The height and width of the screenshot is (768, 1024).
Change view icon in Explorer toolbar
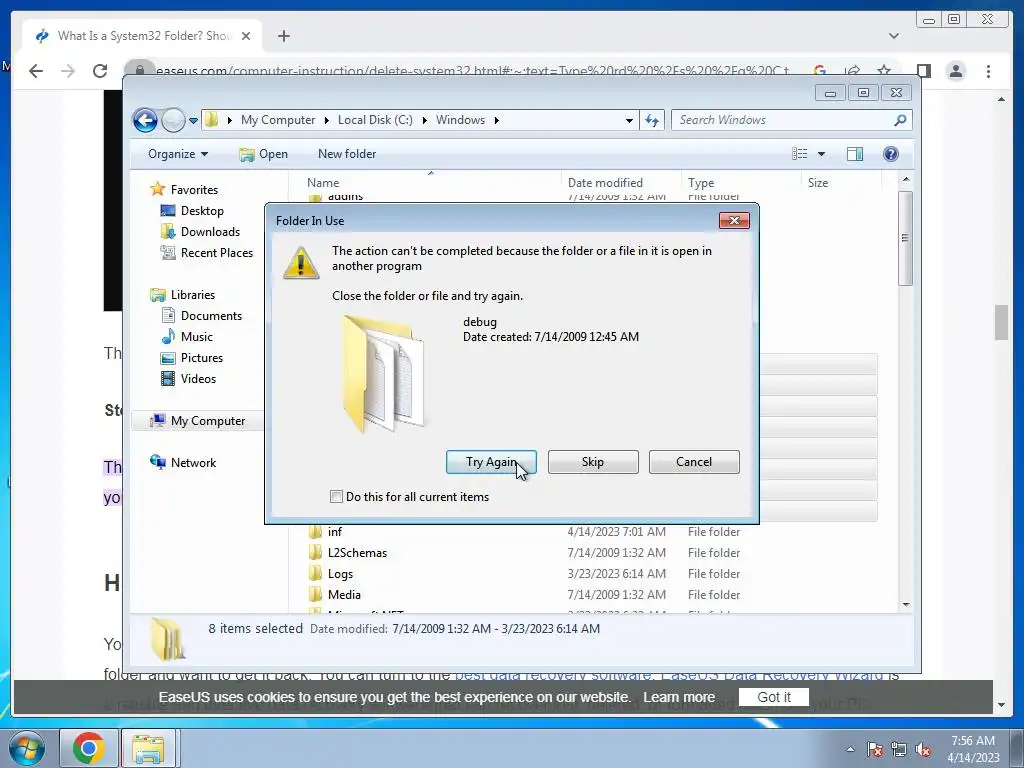coord(799,154)
